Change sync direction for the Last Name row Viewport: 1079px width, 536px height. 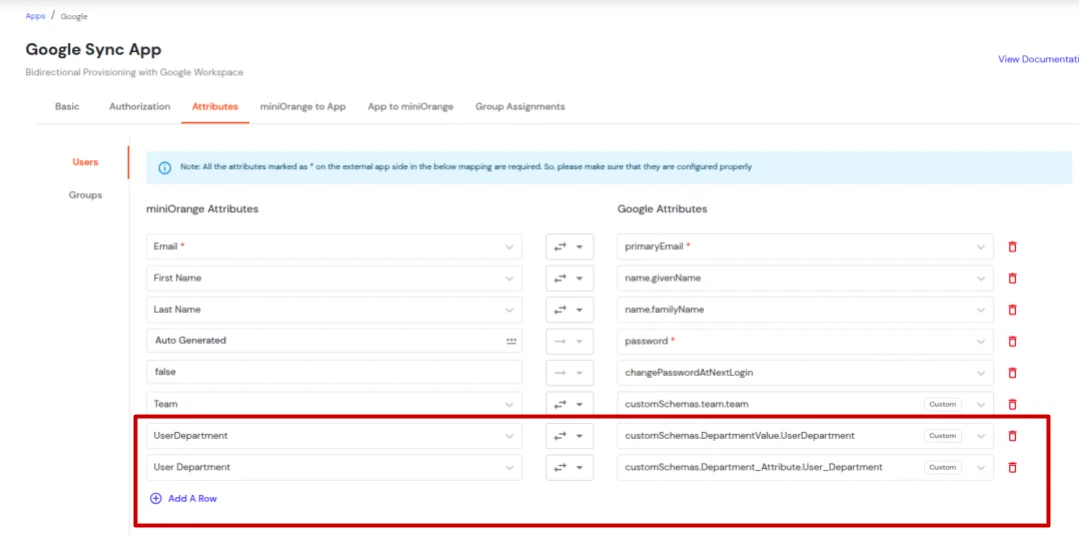tap(570, 310)
